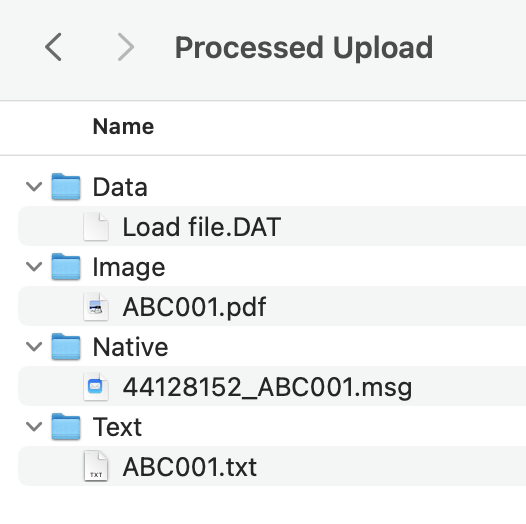The width and height of the screenshot is (526, 524).
Task: Select the 44128152_ABC001.msg file name
Action: 267,387
